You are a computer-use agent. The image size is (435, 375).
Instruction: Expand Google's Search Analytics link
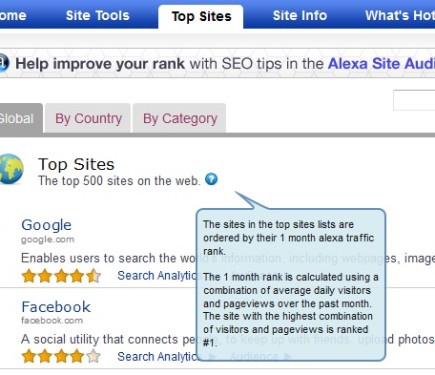coord(157,276)
